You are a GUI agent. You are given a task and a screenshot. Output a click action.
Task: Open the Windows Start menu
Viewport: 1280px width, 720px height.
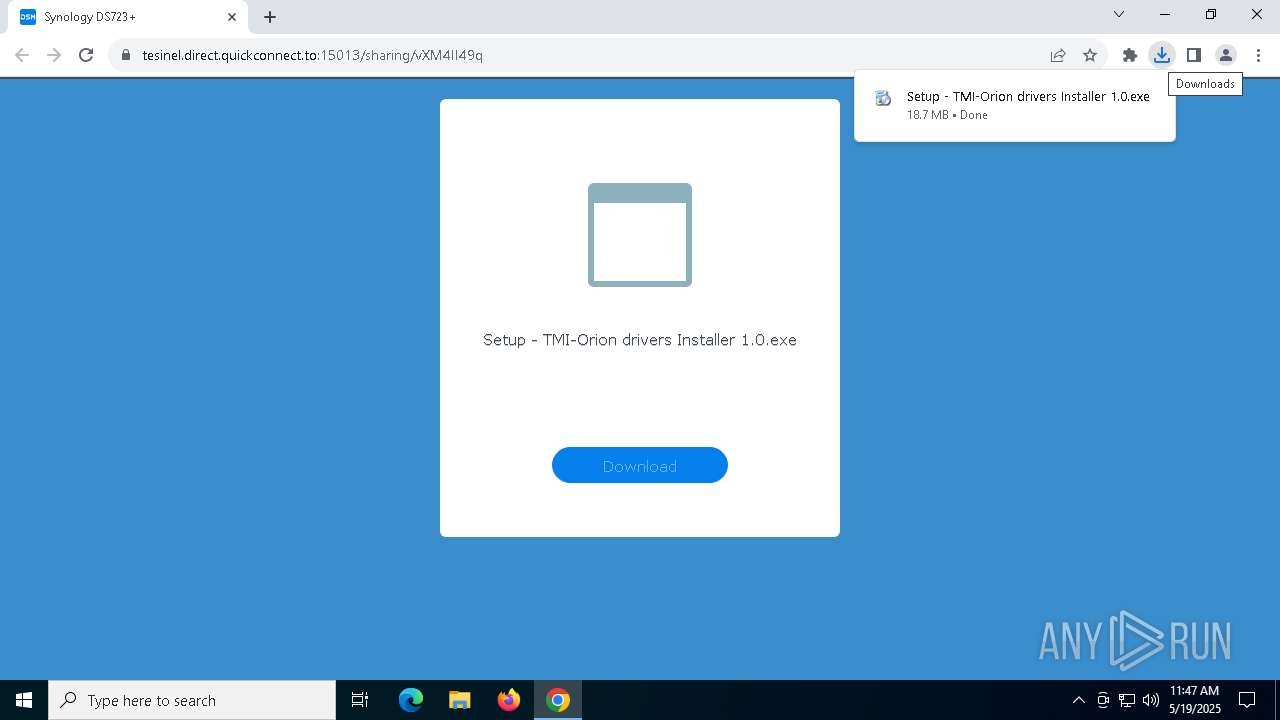[x=24, y=700]
